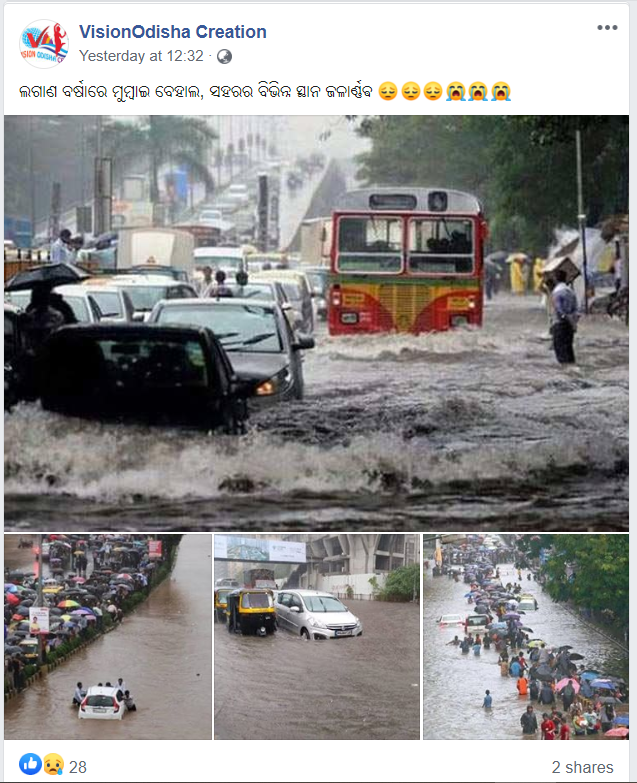This screenshot has height=783, width=637.
Task: Click the Yesterday at 12:32 timestamp
Action: 141,56
